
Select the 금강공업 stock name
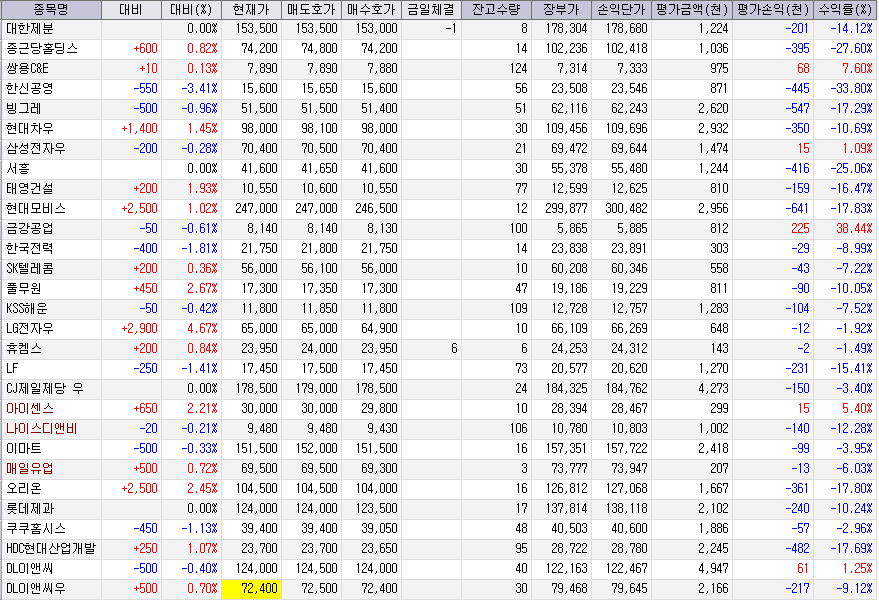(x=30, y=229)
